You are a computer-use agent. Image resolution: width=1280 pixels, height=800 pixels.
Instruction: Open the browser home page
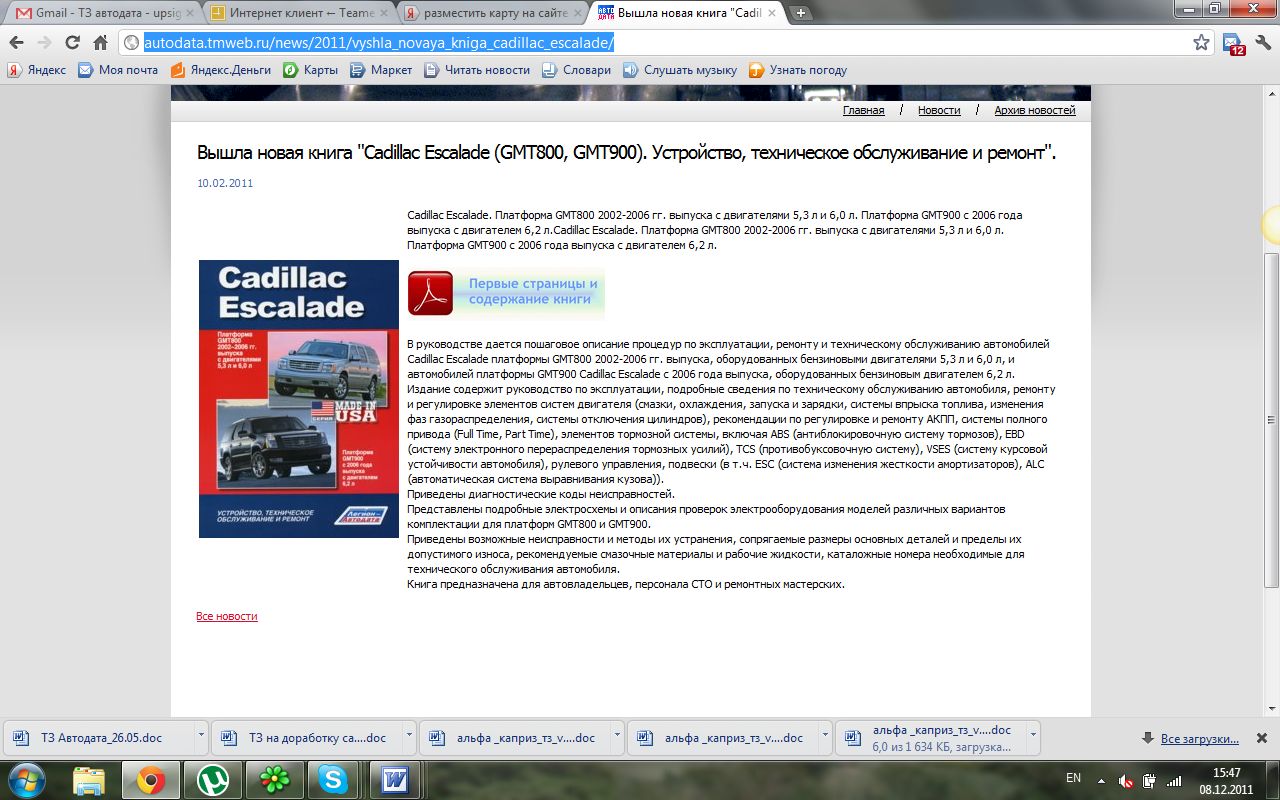(100, 43)
